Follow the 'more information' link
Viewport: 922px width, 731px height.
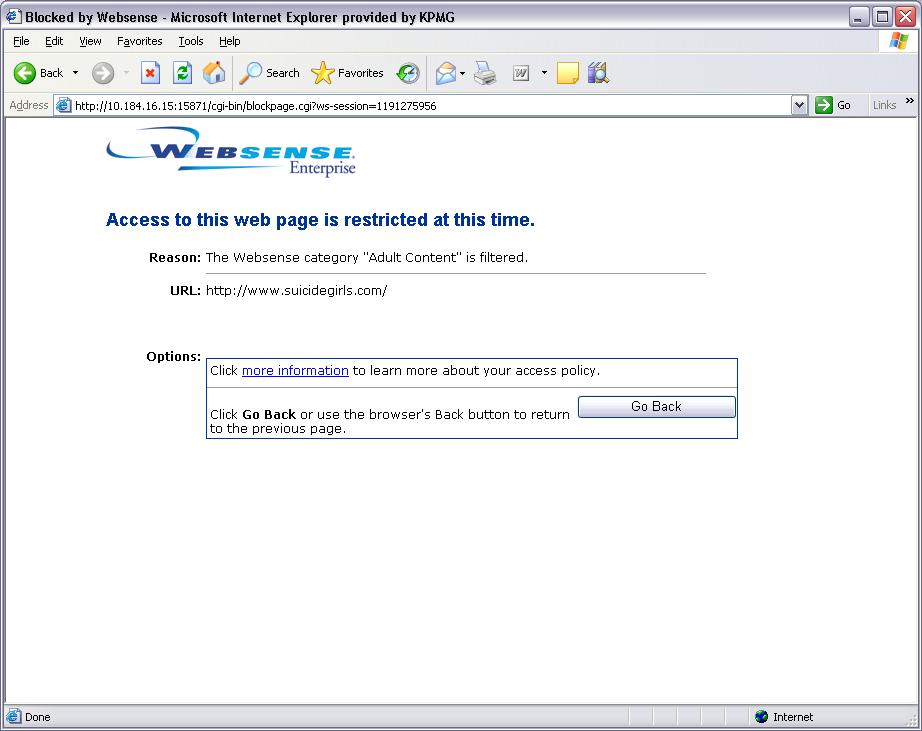tap(295, 370)
